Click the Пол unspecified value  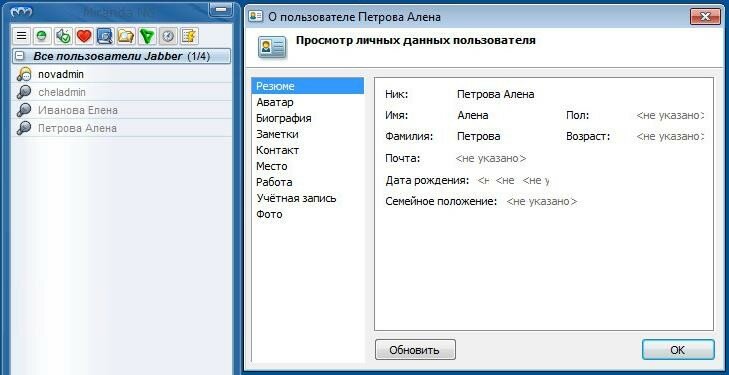point(670,115)
